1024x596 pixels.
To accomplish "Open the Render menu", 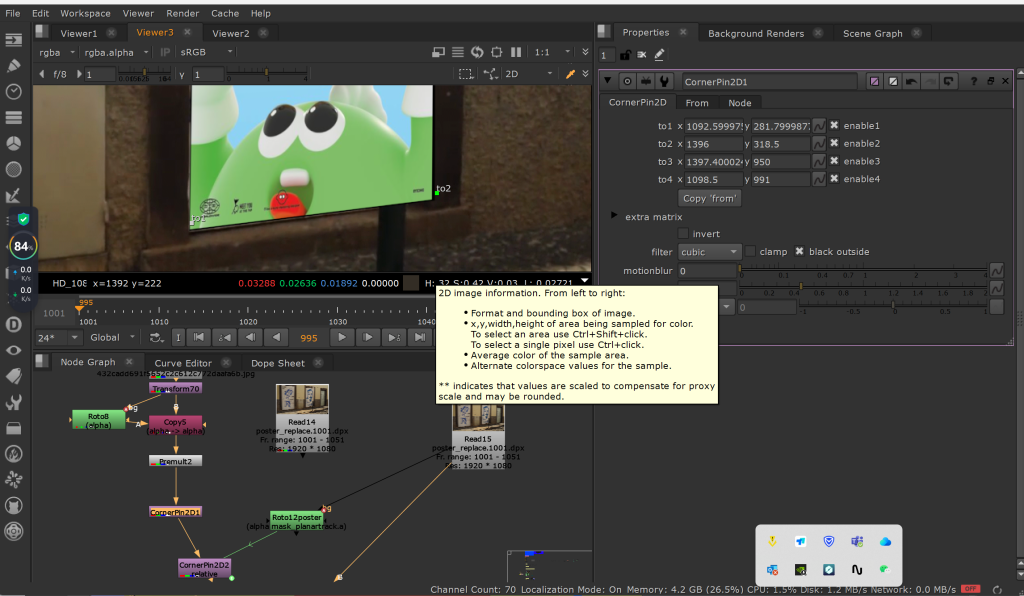I will point(183,13).
